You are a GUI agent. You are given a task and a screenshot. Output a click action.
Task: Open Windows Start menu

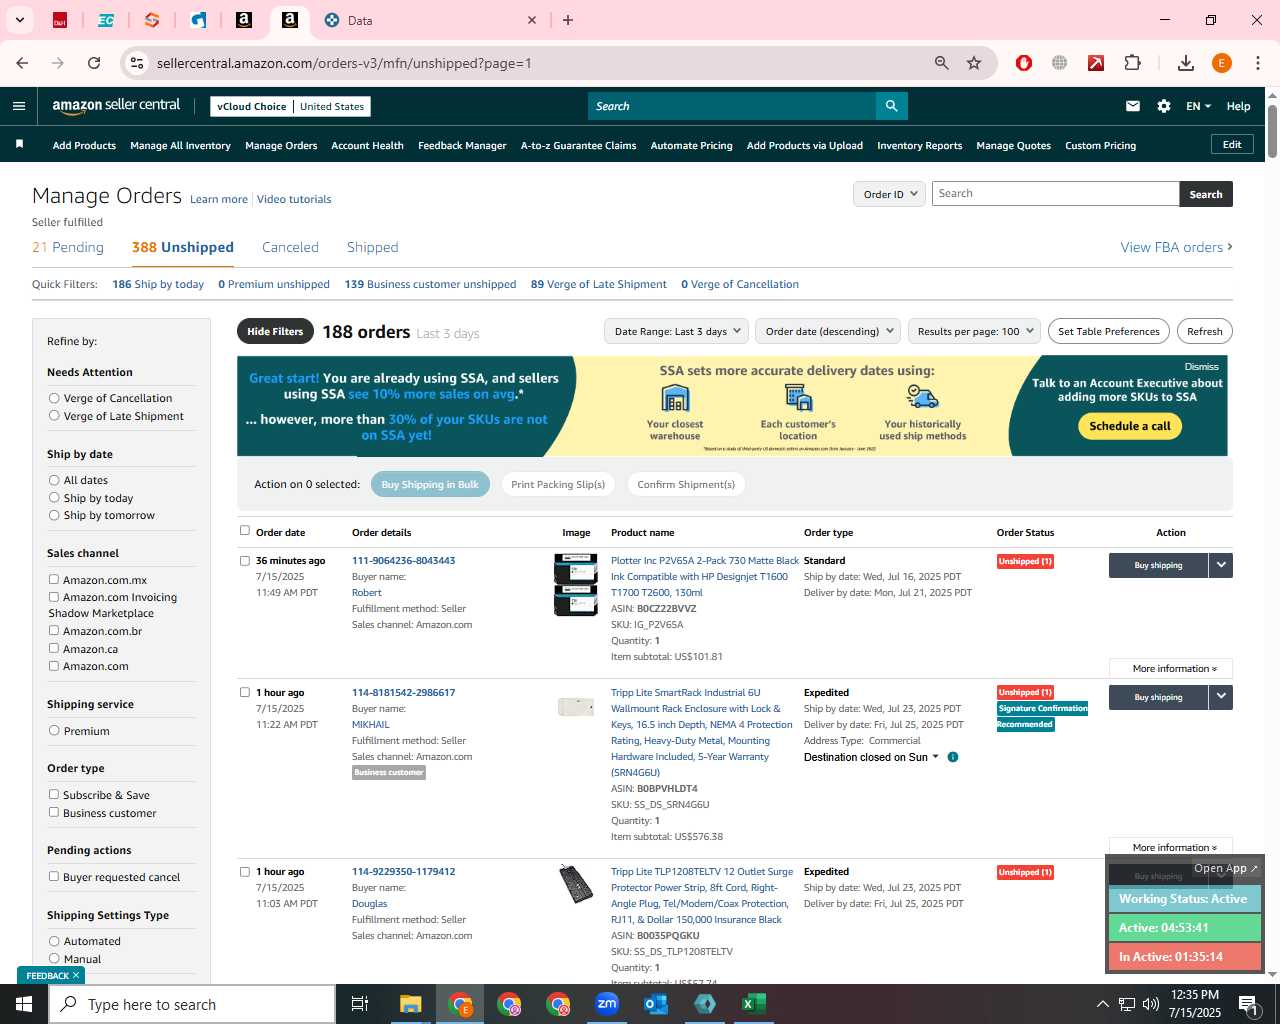pos(24,1004)
